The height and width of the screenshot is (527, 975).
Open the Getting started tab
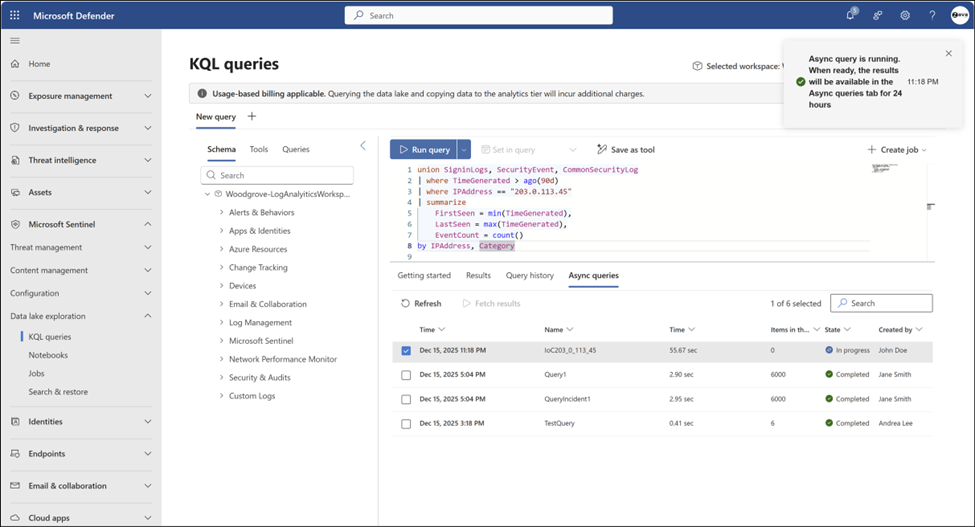pos(424,275)
